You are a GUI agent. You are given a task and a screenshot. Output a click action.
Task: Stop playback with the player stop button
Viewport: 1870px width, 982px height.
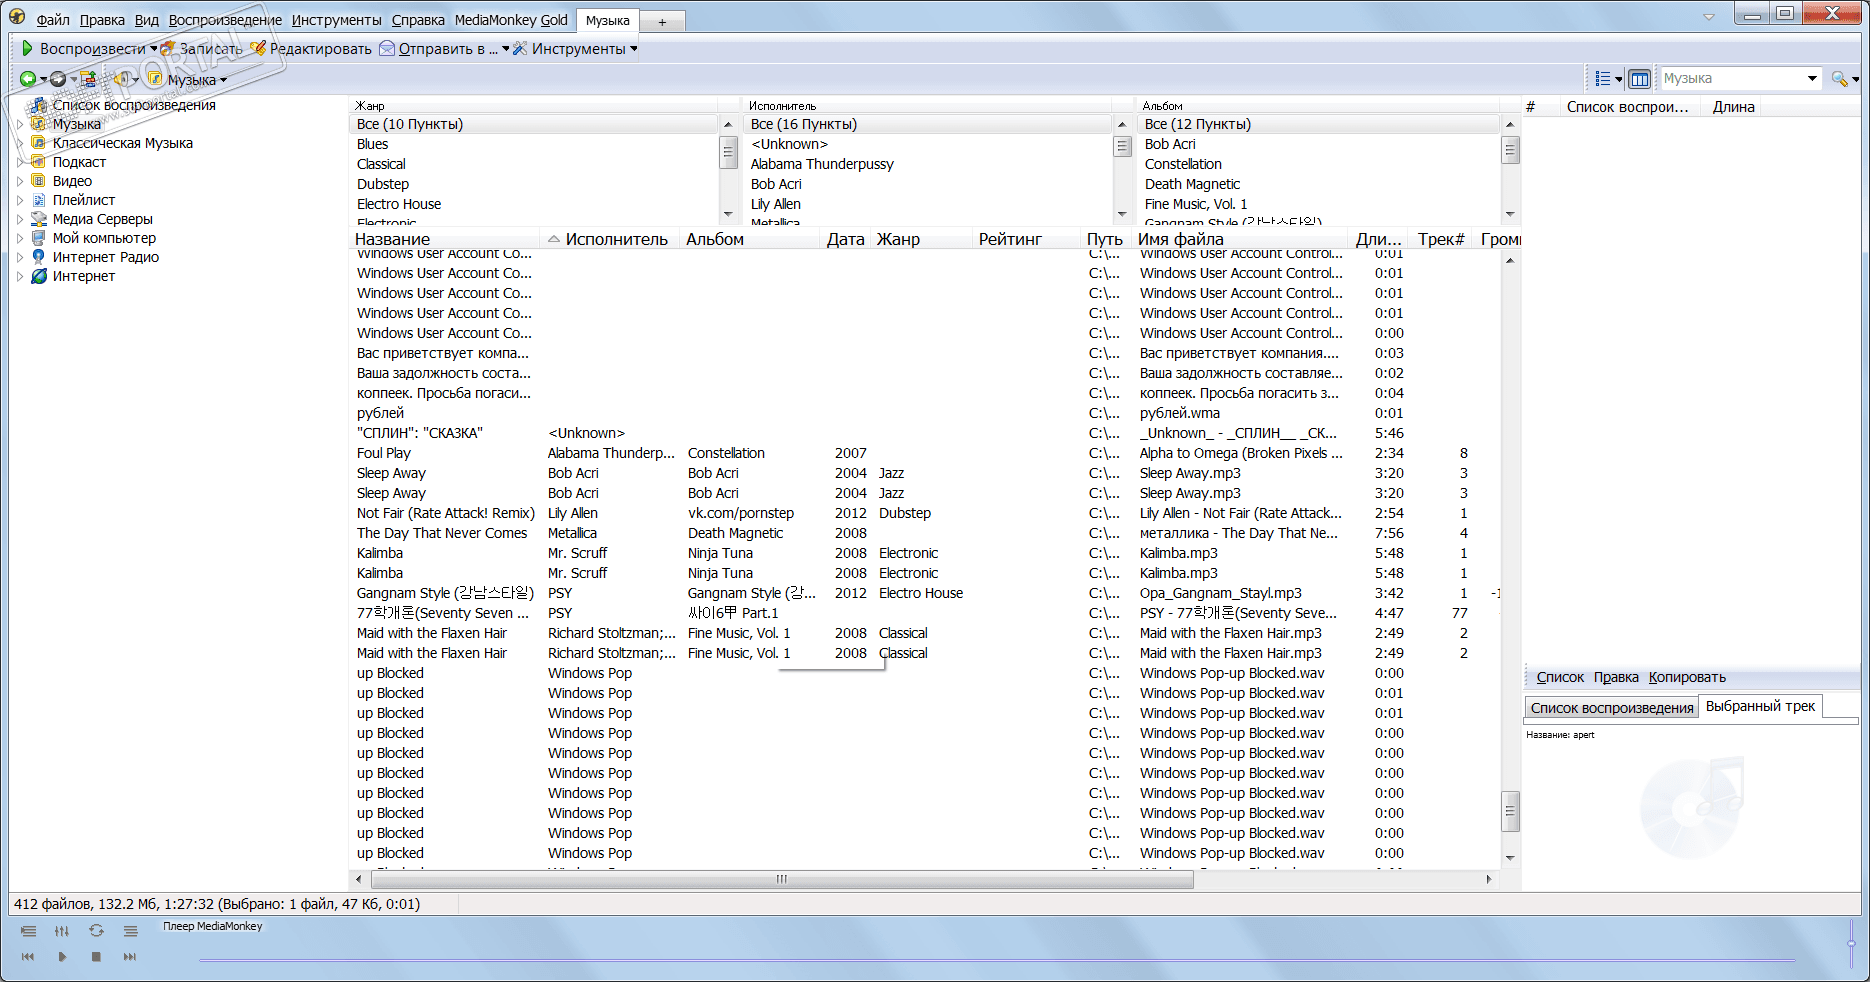[x=96, y=957]
